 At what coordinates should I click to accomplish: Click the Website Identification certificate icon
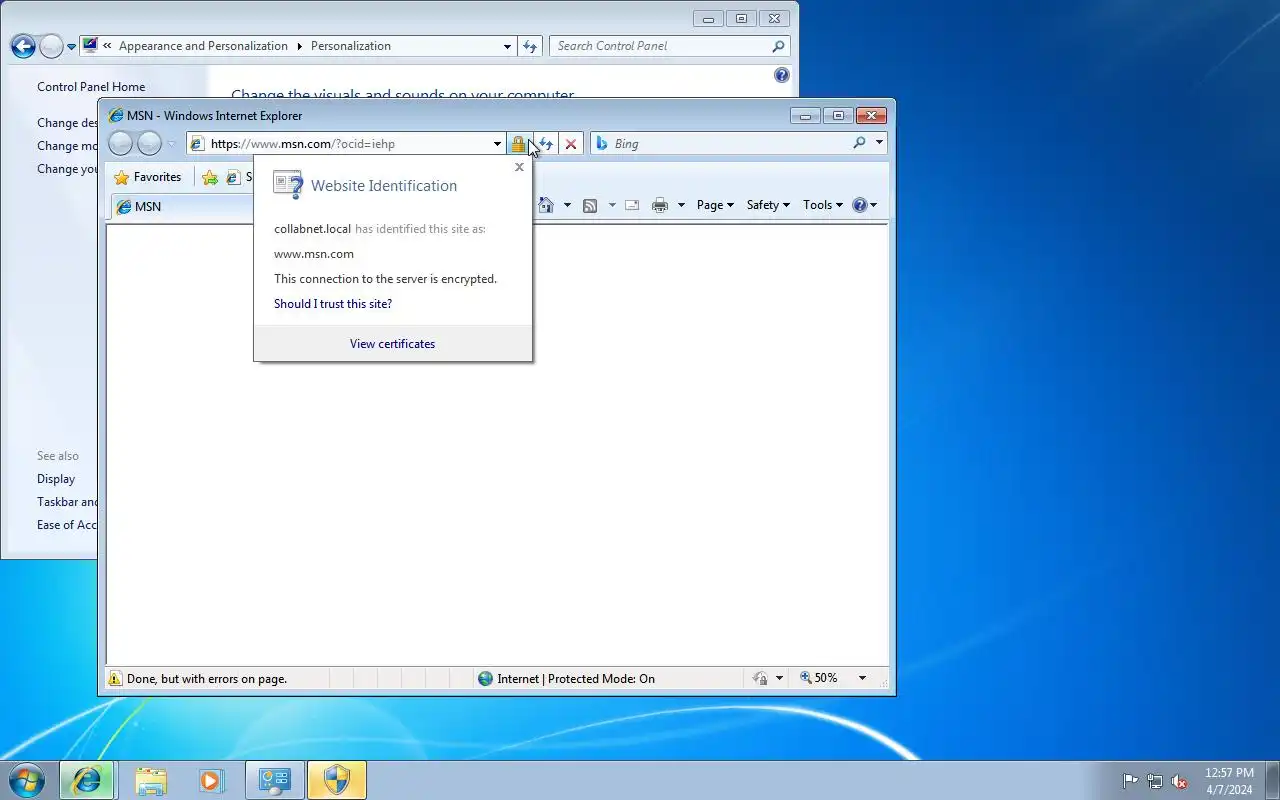288,185
